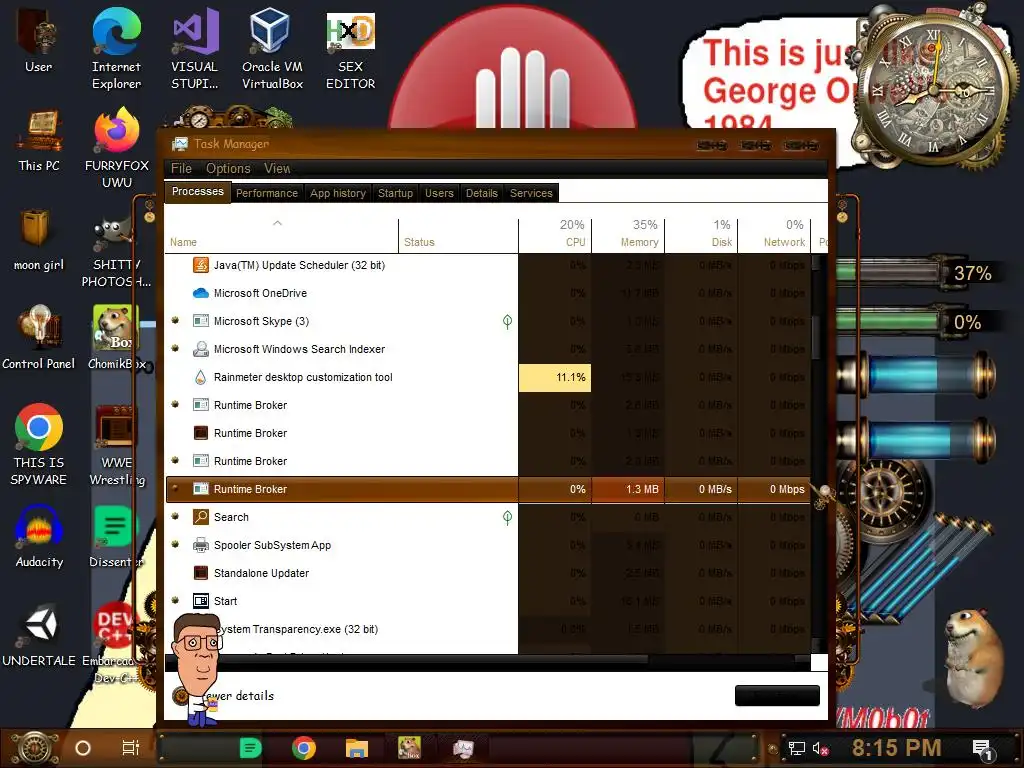Open File Explorer from the taskbar

pos(357,748)
